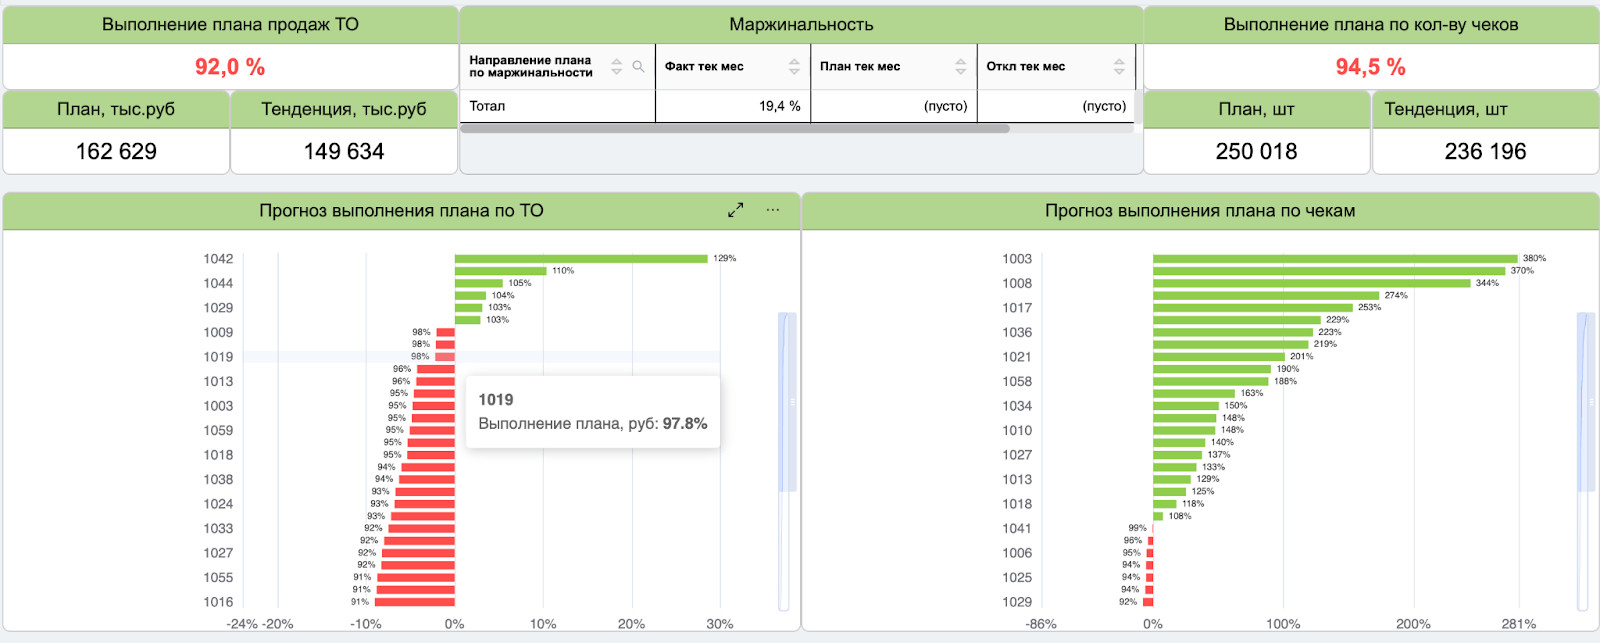This screenshot has height=643, width=1600.
Task: Click the vertical scrollbar of the ТО chart
Action: point(787,402)
